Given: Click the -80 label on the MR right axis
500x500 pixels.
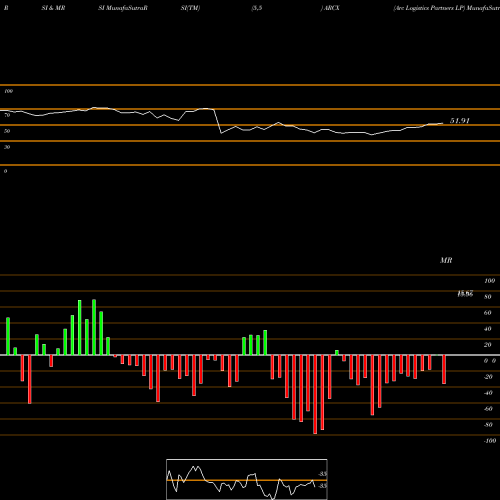Looking at the screenshot, I should (x=488, y=425).
